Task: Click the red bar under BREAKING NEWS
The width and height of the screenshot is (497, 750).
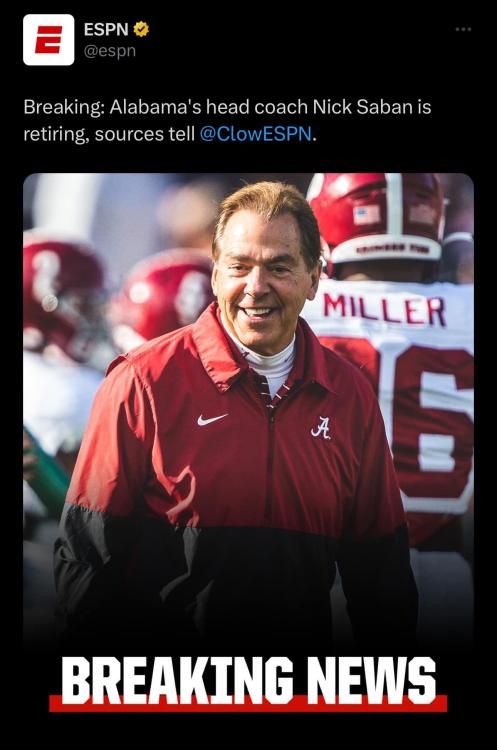Action: coord(248,703)
